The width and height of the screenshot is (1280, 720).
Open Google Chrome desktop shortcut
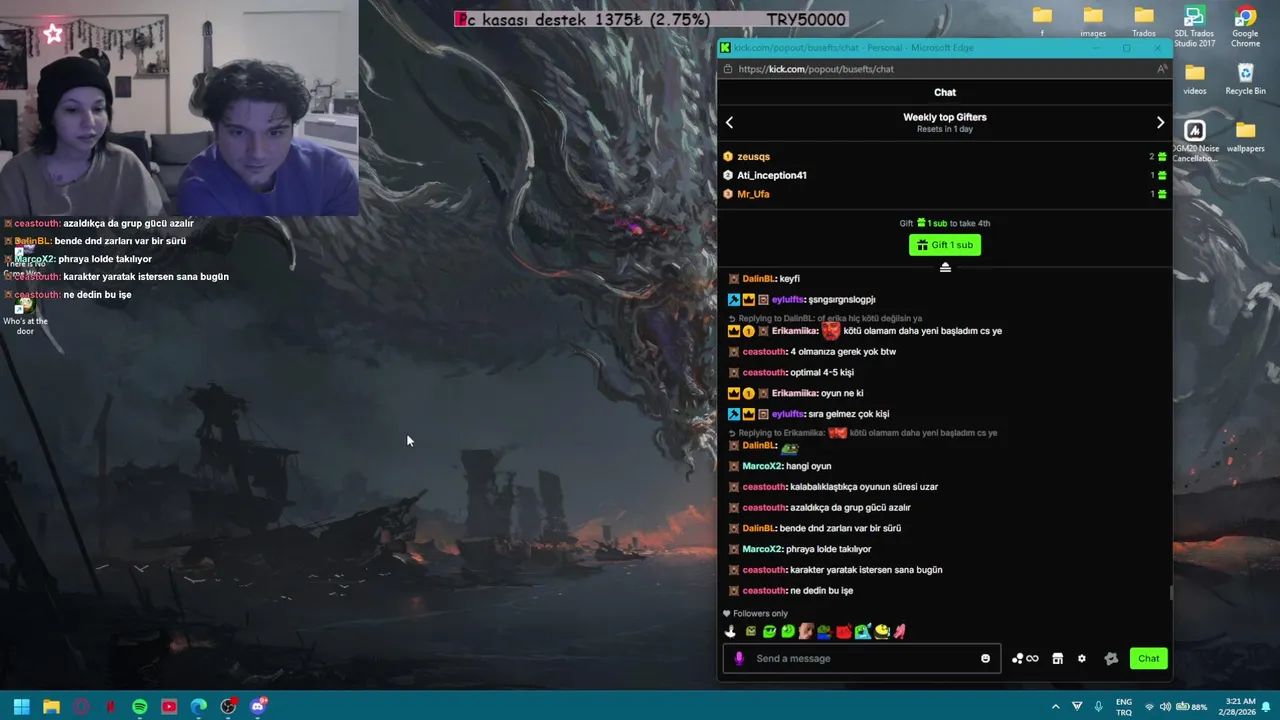pyautogui.click(x=1245, y=27)
